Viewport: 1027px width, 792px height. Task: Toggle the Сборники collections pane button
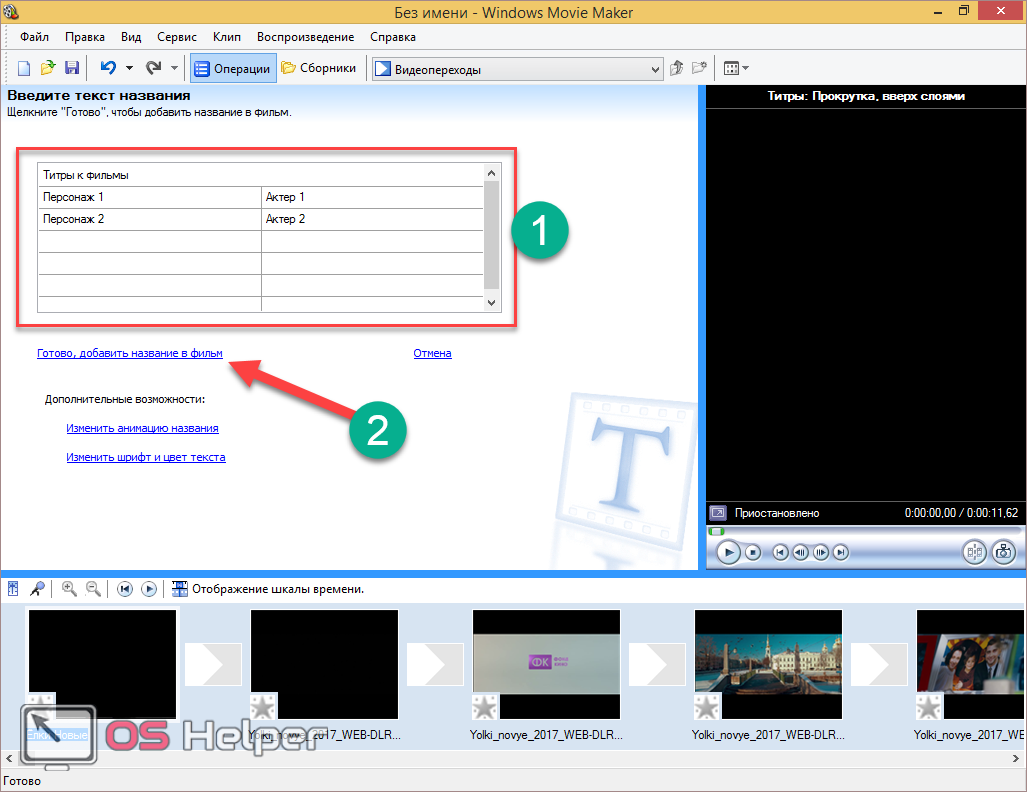pos(319,69)
